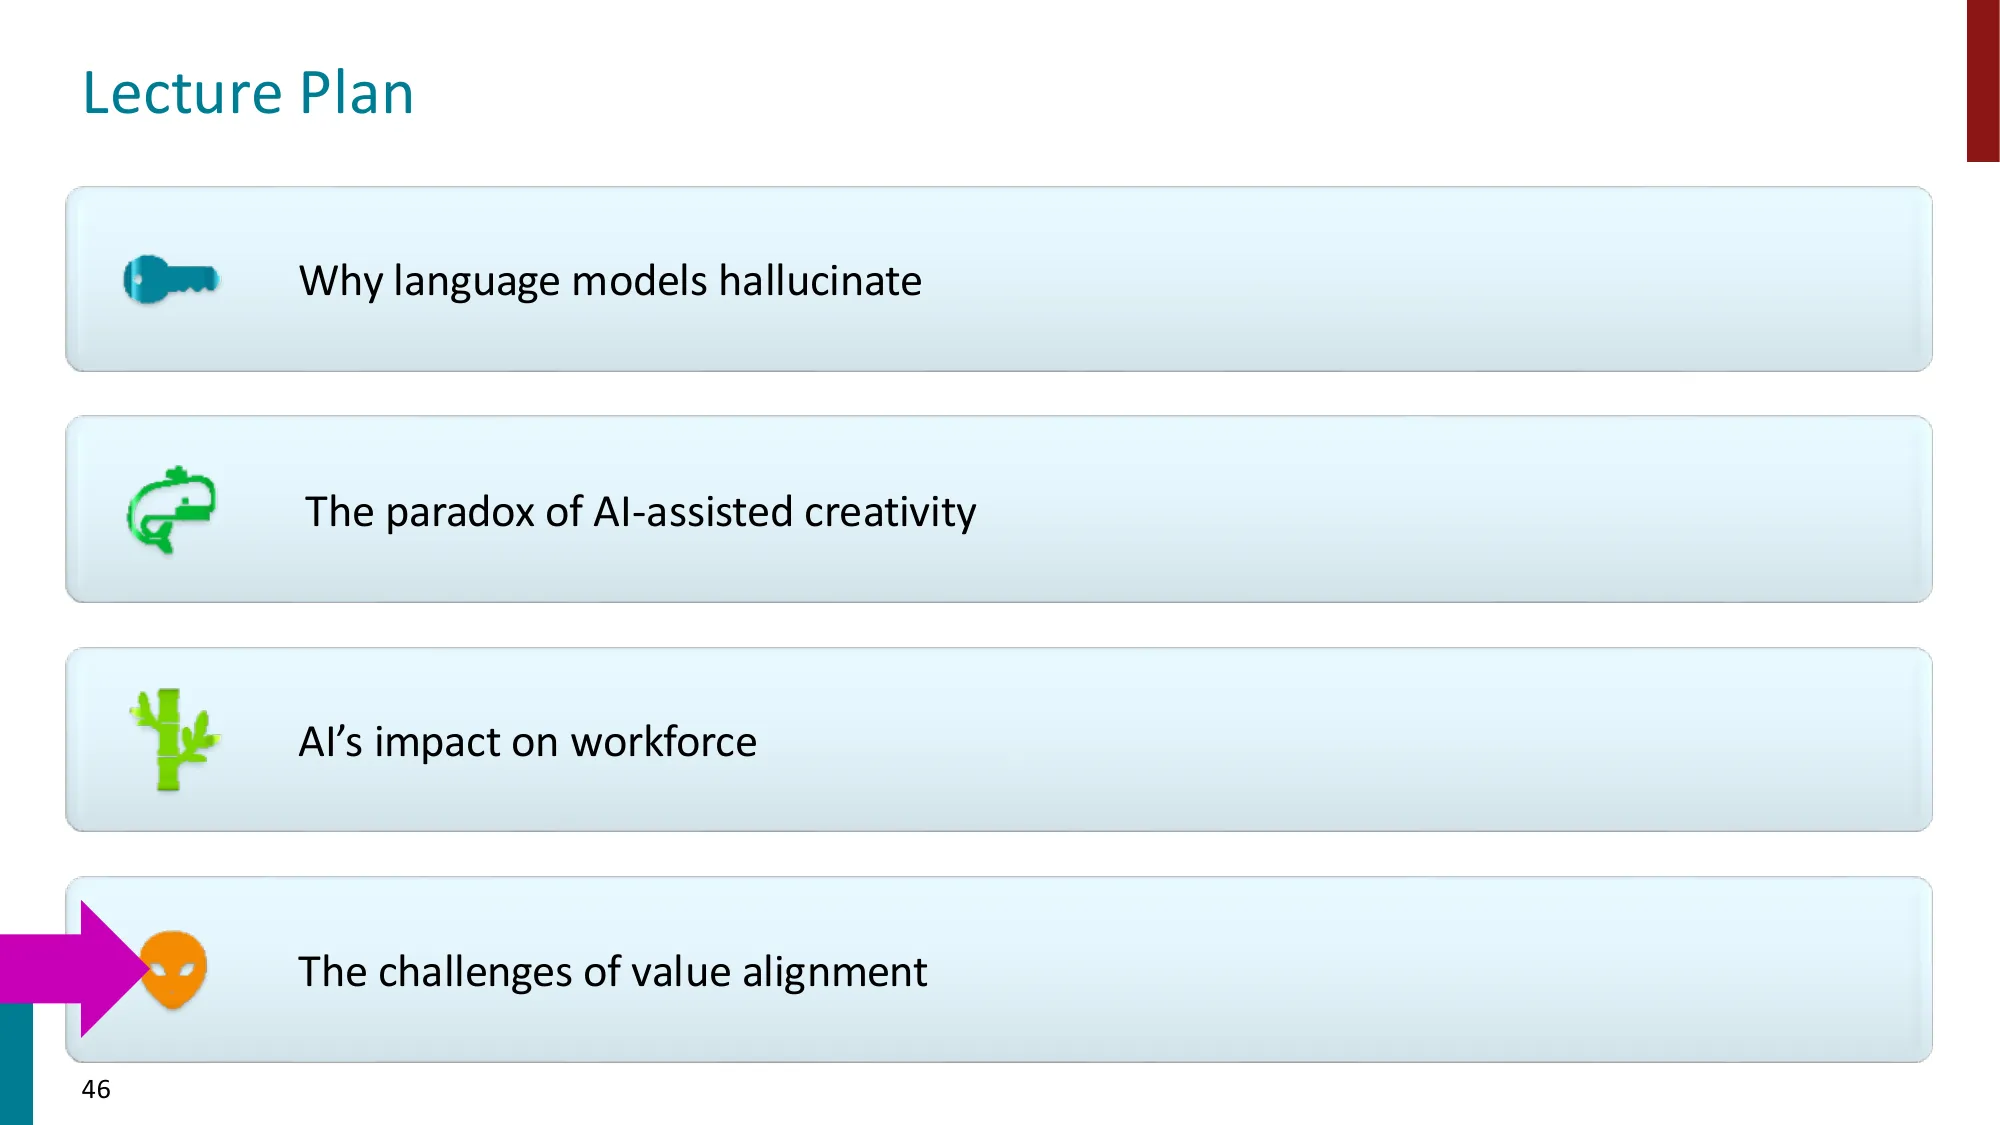Image resolution: width=2000 pixels, height=1125 pixels.
Task: Click the word "creativity"
Action: (890, 512)
